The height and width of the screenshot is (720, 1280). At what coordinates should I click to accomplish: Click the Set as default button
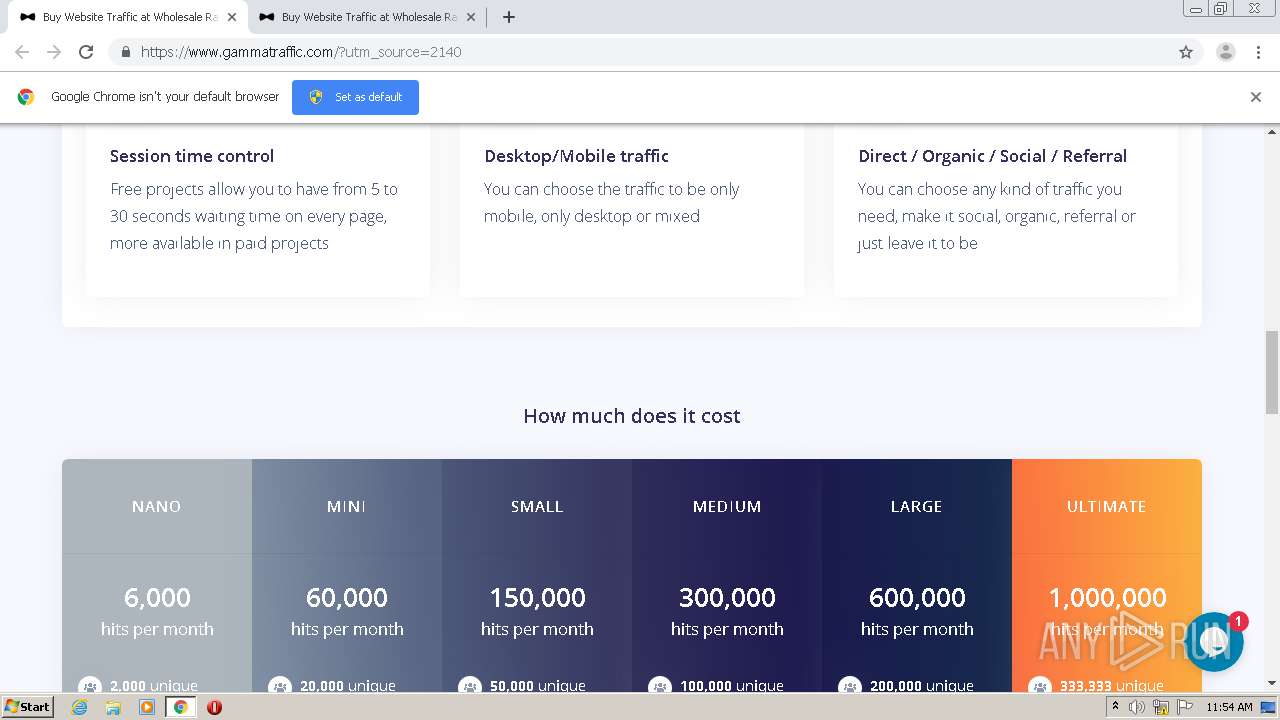point(355,97)
